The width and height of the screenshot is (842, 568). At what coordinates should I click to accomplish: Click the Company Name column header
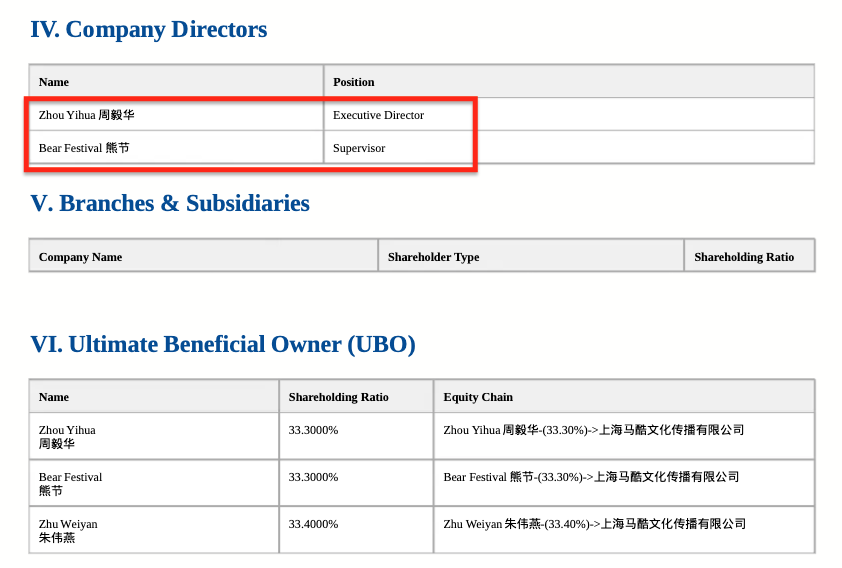point(80,257)
